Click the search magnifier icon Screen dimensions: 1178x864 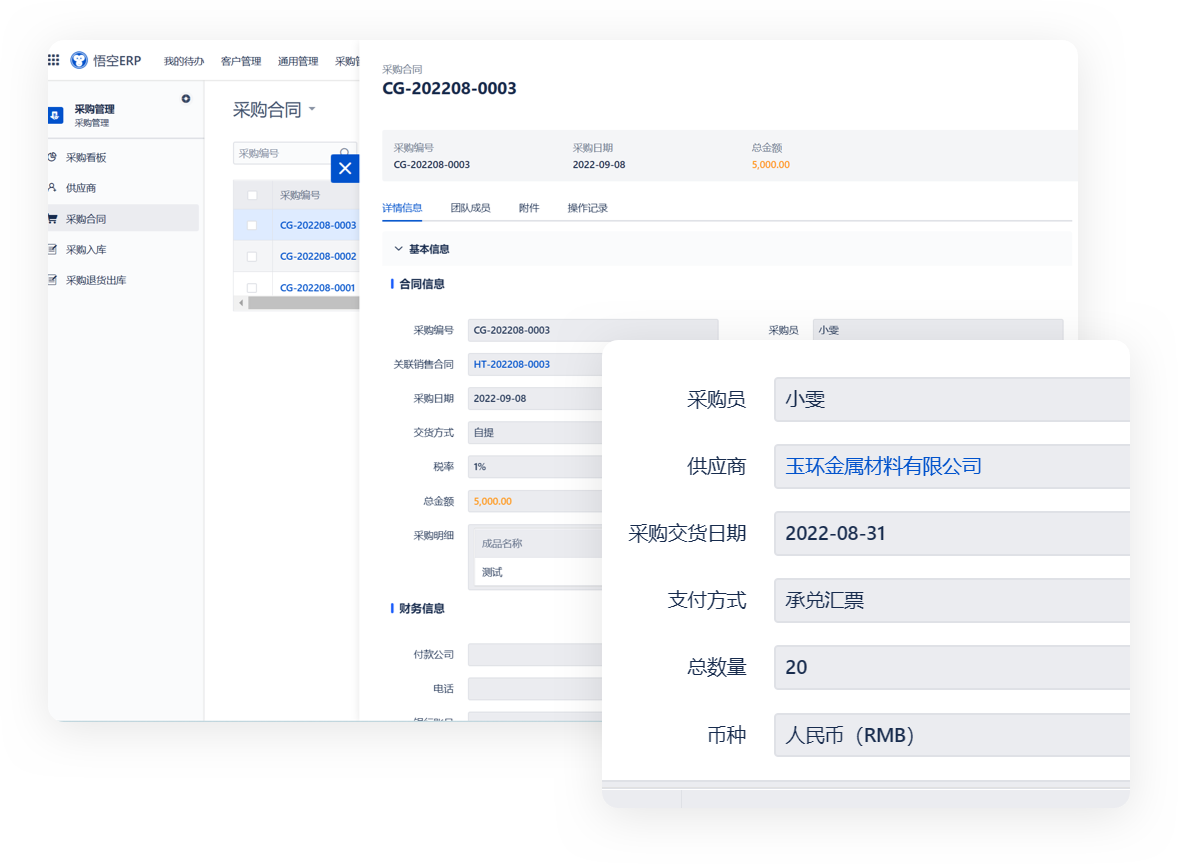point(345,153)
